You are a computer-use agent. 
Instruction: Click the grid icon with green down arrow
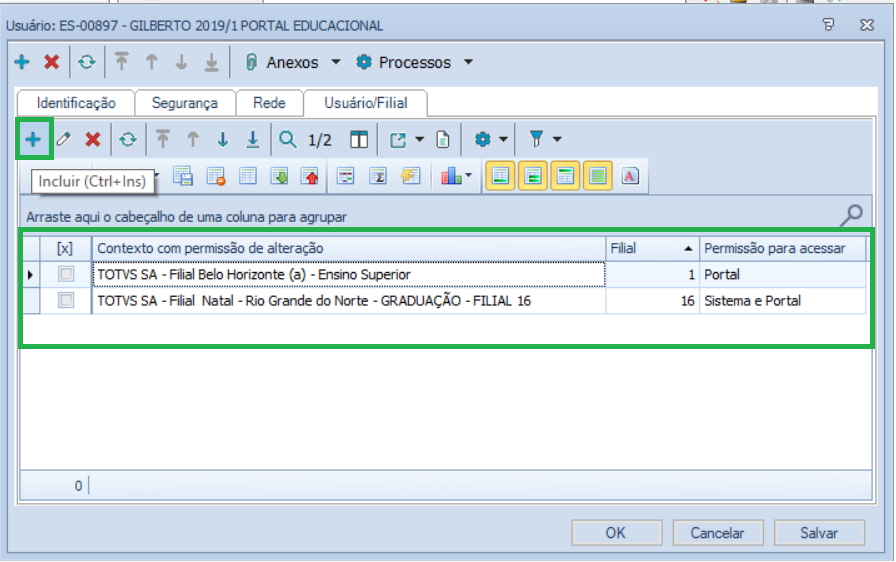(279, 176)
